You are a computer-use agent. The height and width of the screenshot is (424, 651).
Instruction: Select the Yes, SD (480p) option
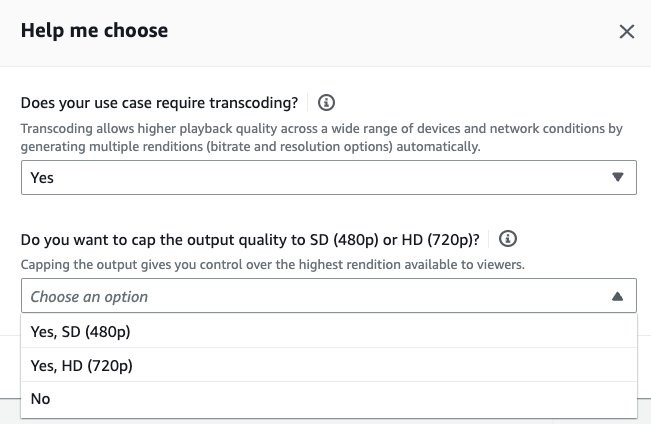pos(329,331)
